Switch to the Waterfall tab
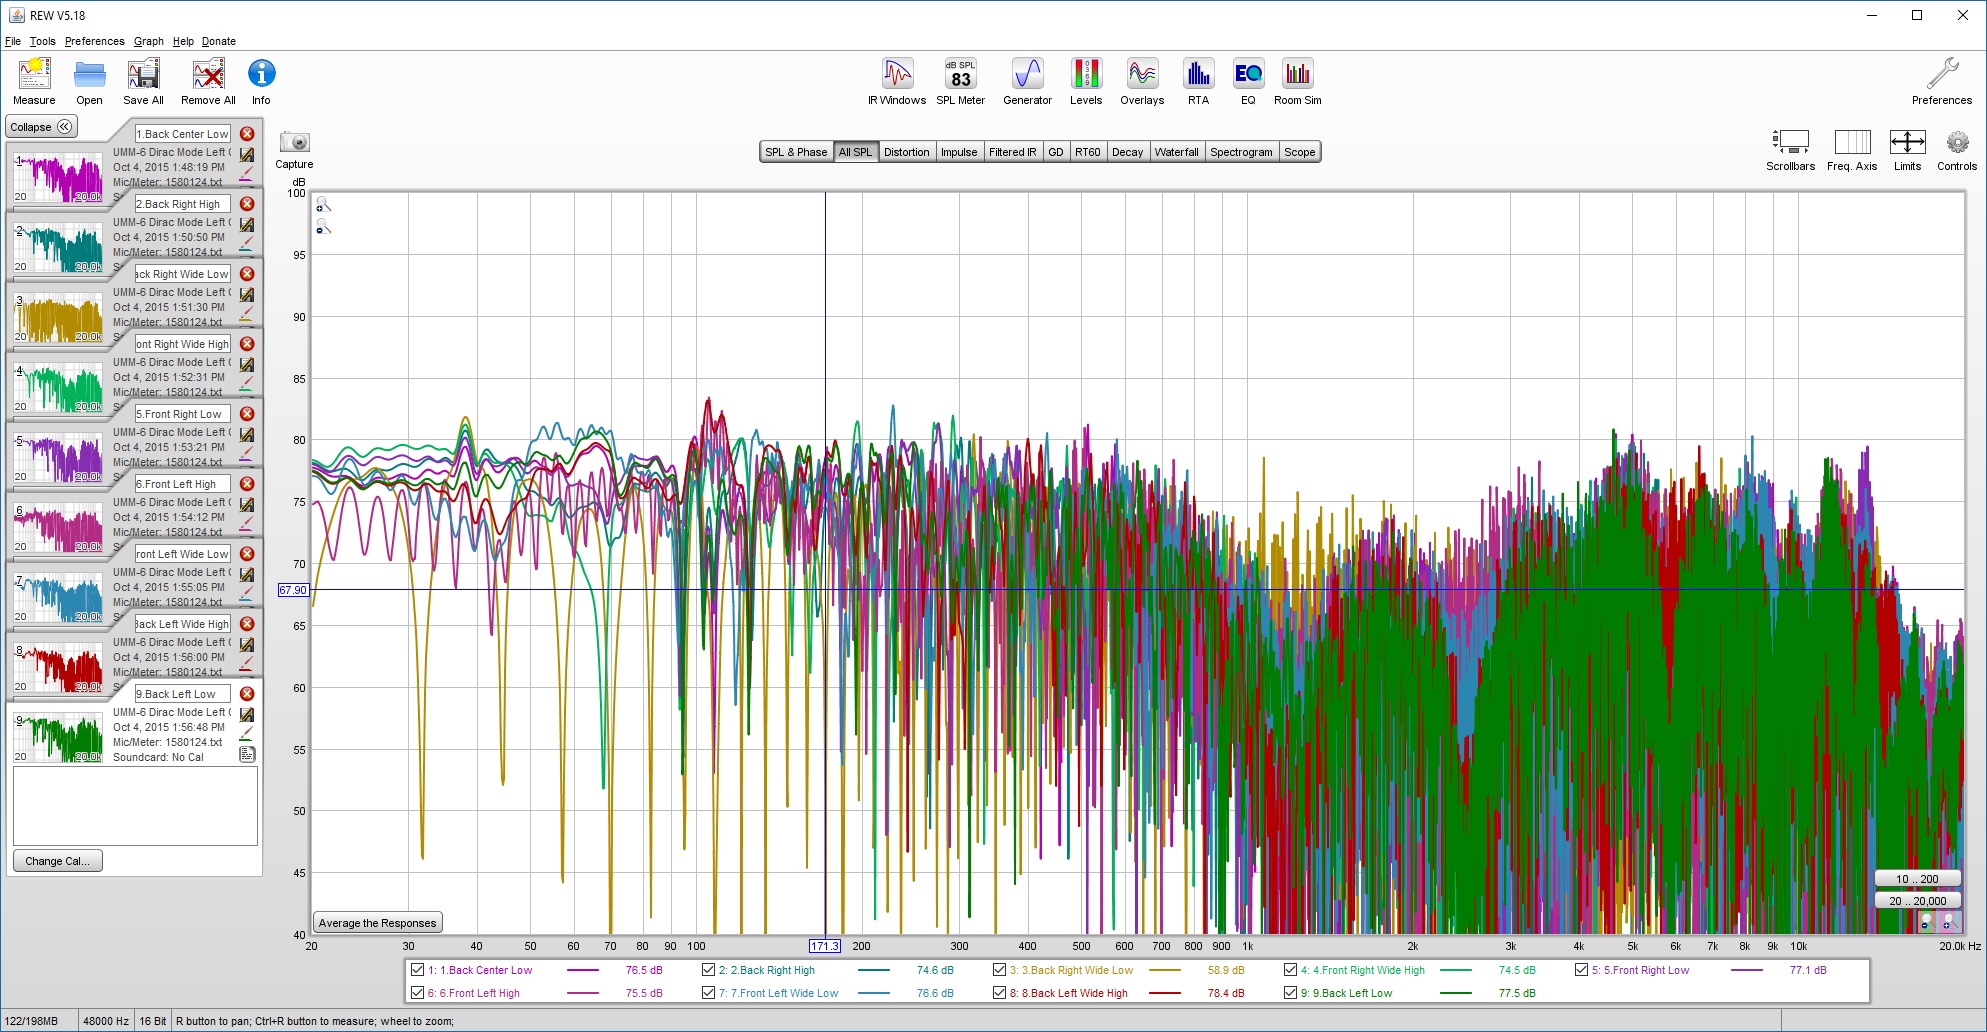Image resolution: width=1987 pixels, height=1032 pixels. (1176, 152)
